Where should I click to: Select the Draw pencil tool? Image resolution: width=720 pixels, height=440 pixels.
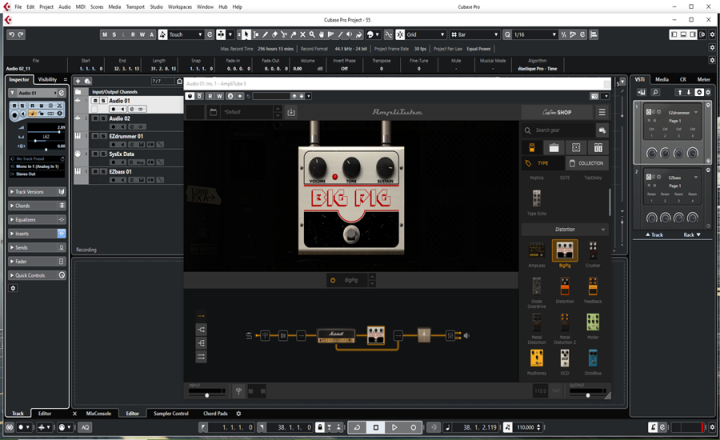click(x=265, y=34)
